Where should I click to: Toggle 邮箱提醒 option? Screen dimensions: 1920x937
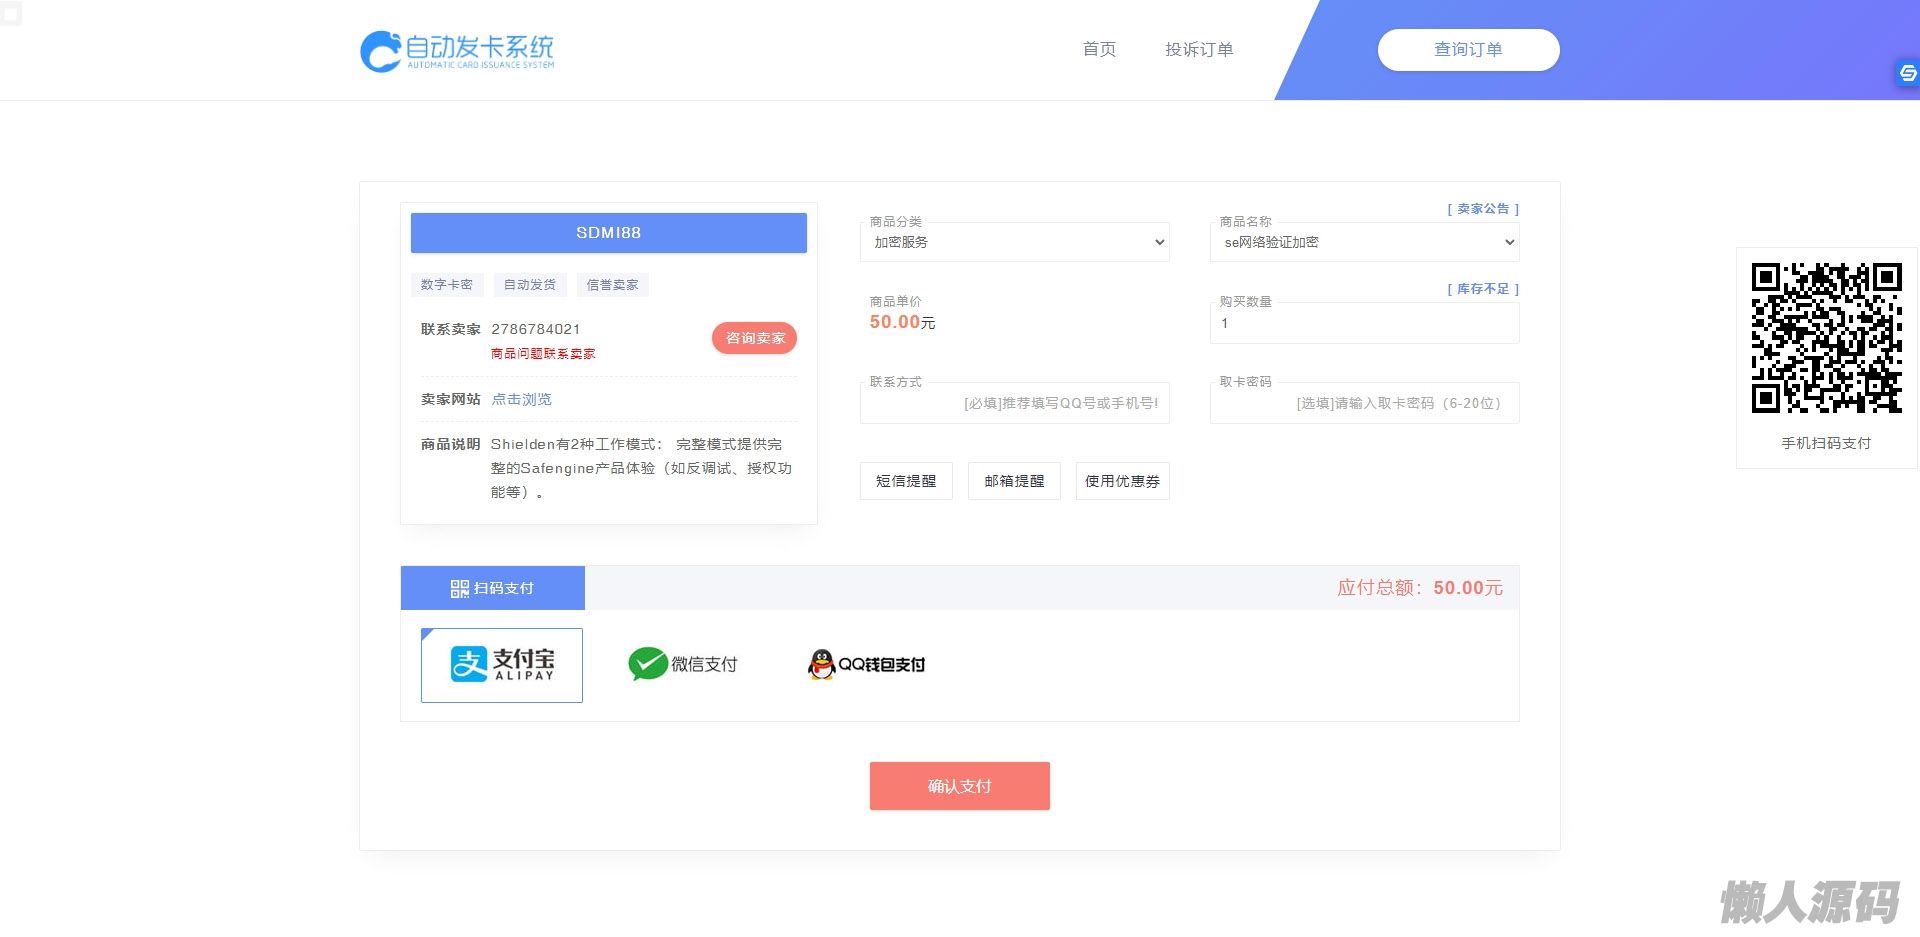[x=1014, y=481]
